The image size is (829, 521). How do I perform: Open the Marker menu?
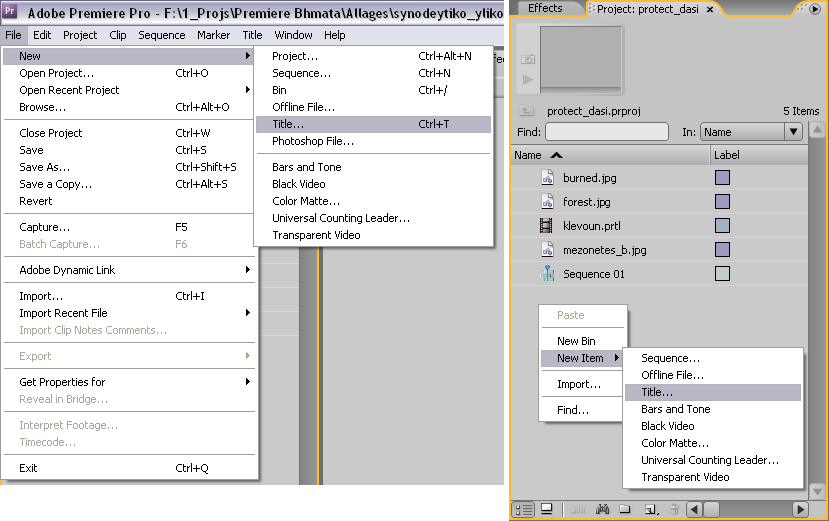pos(214,35)
